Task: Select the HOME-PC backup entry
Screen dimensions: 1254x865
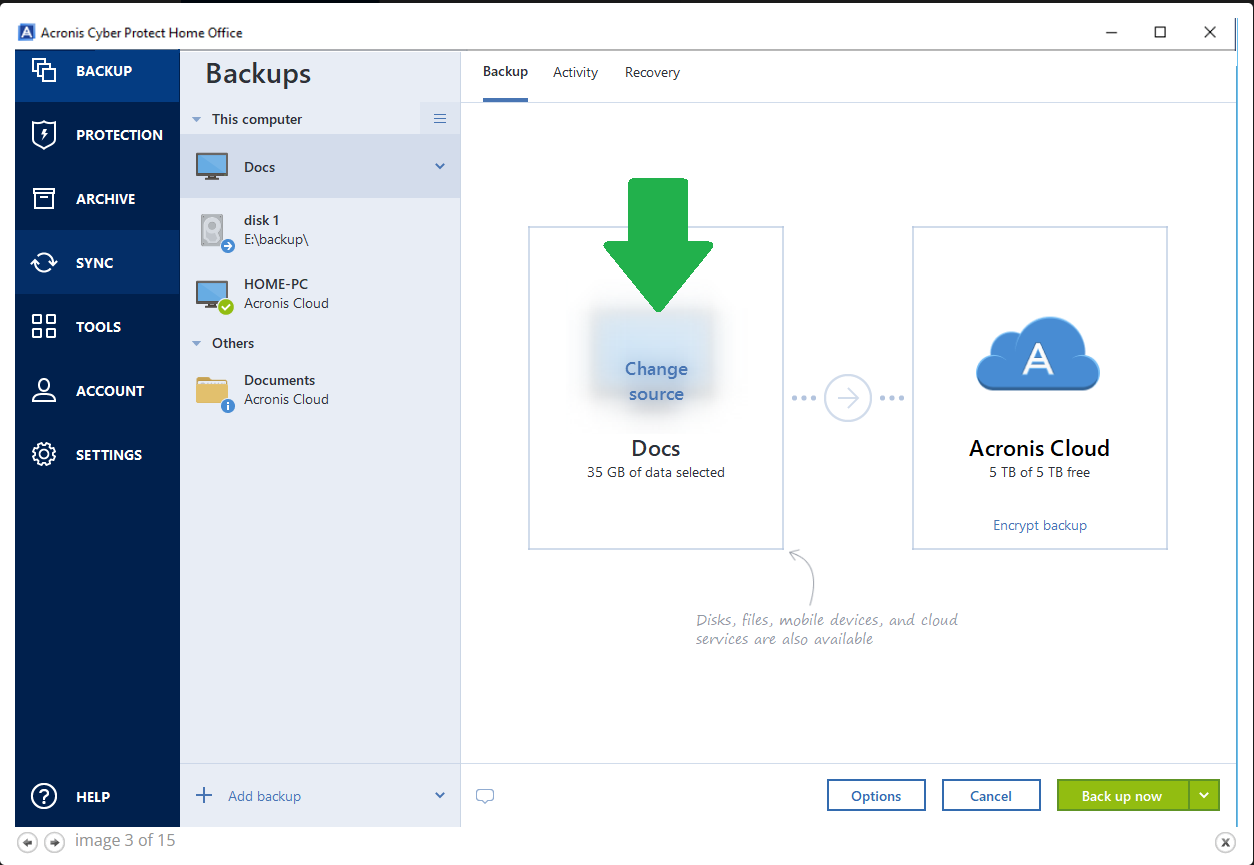Action: 320,295
